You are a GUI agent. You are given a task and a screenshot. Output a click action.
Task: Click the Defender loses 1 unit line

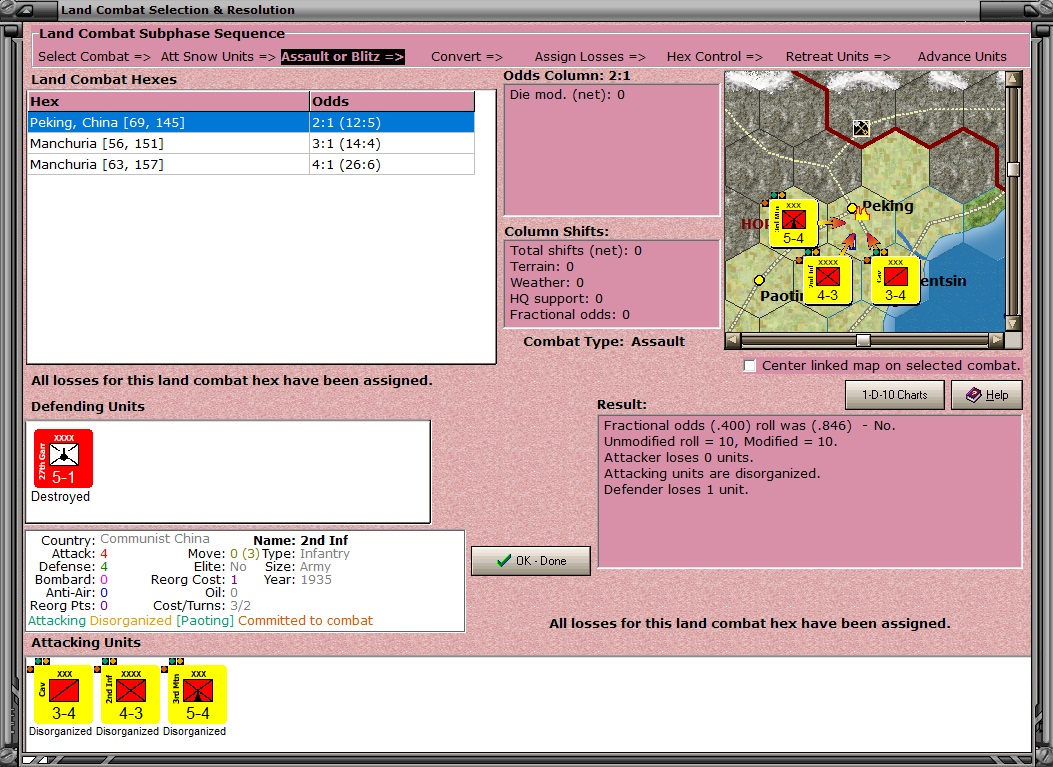click(x=676, y=490)
